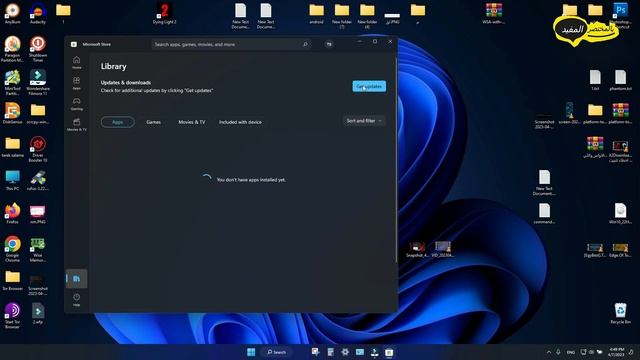Select the Included with device tab
This screenshot has height=360, width=640.
[240, 122]
